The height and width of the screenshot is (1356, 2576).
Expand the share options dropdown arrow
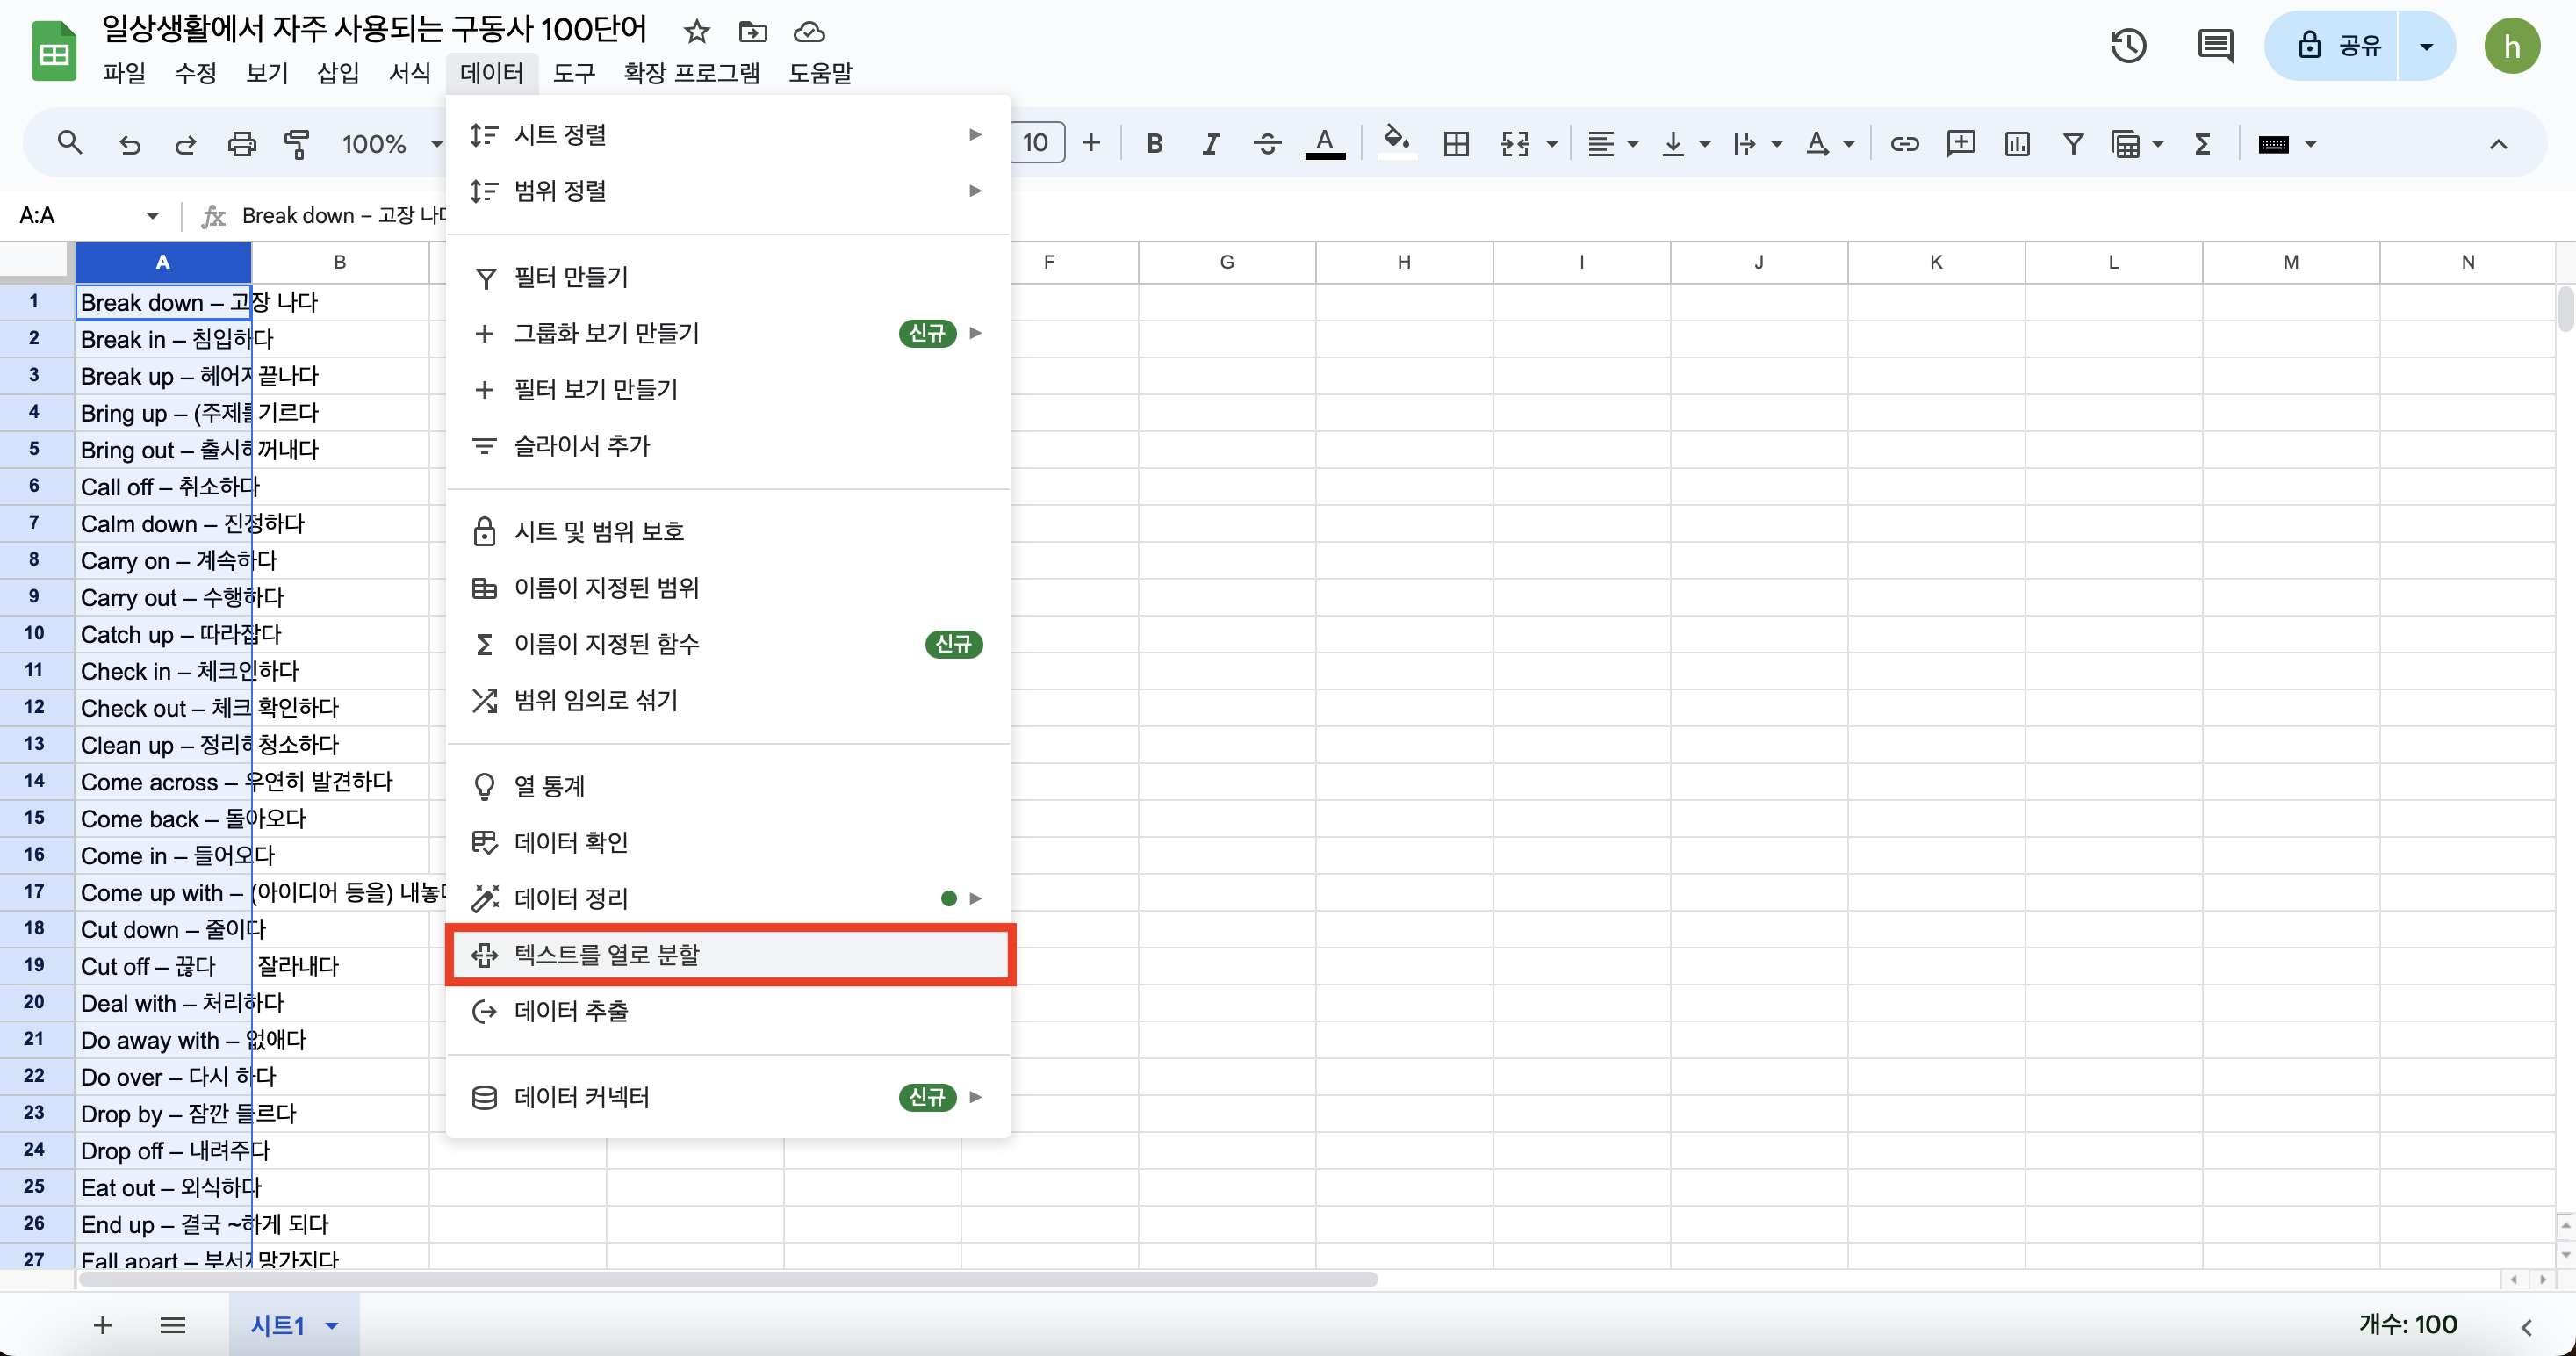point(2426,46)
